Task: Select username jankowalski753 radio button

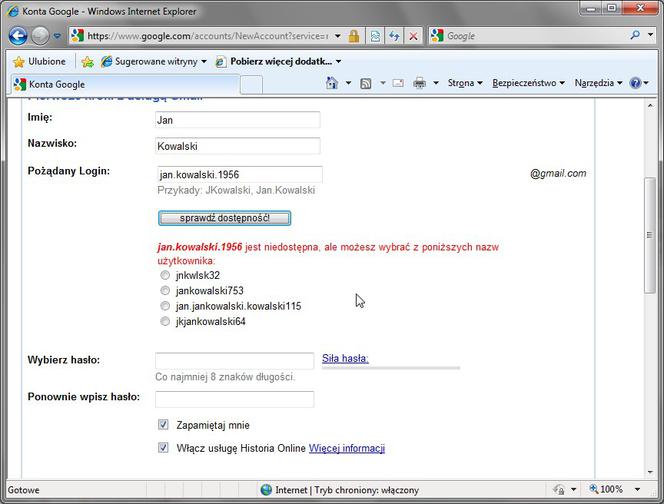Action: pyautogui.click(x=165, y=291)
